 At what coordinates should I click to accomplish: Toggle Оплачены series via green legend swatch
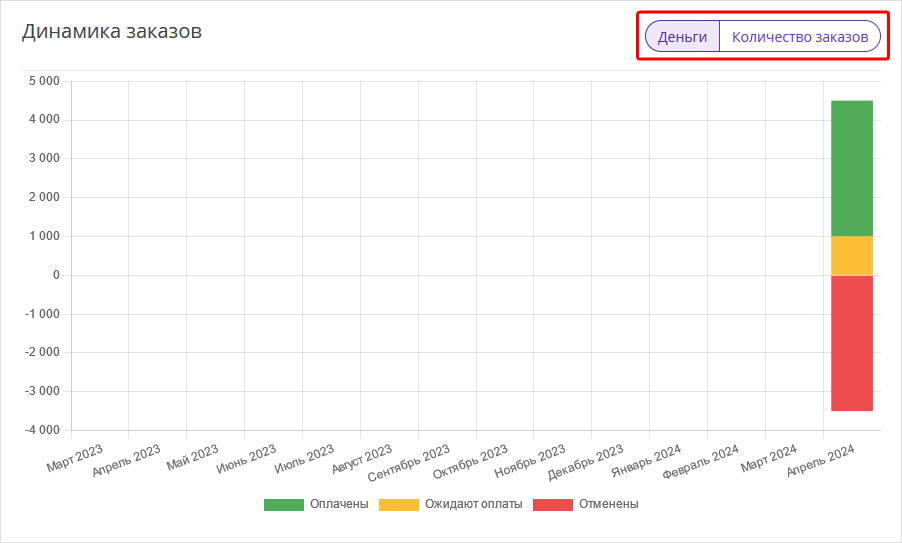[284, 504]
